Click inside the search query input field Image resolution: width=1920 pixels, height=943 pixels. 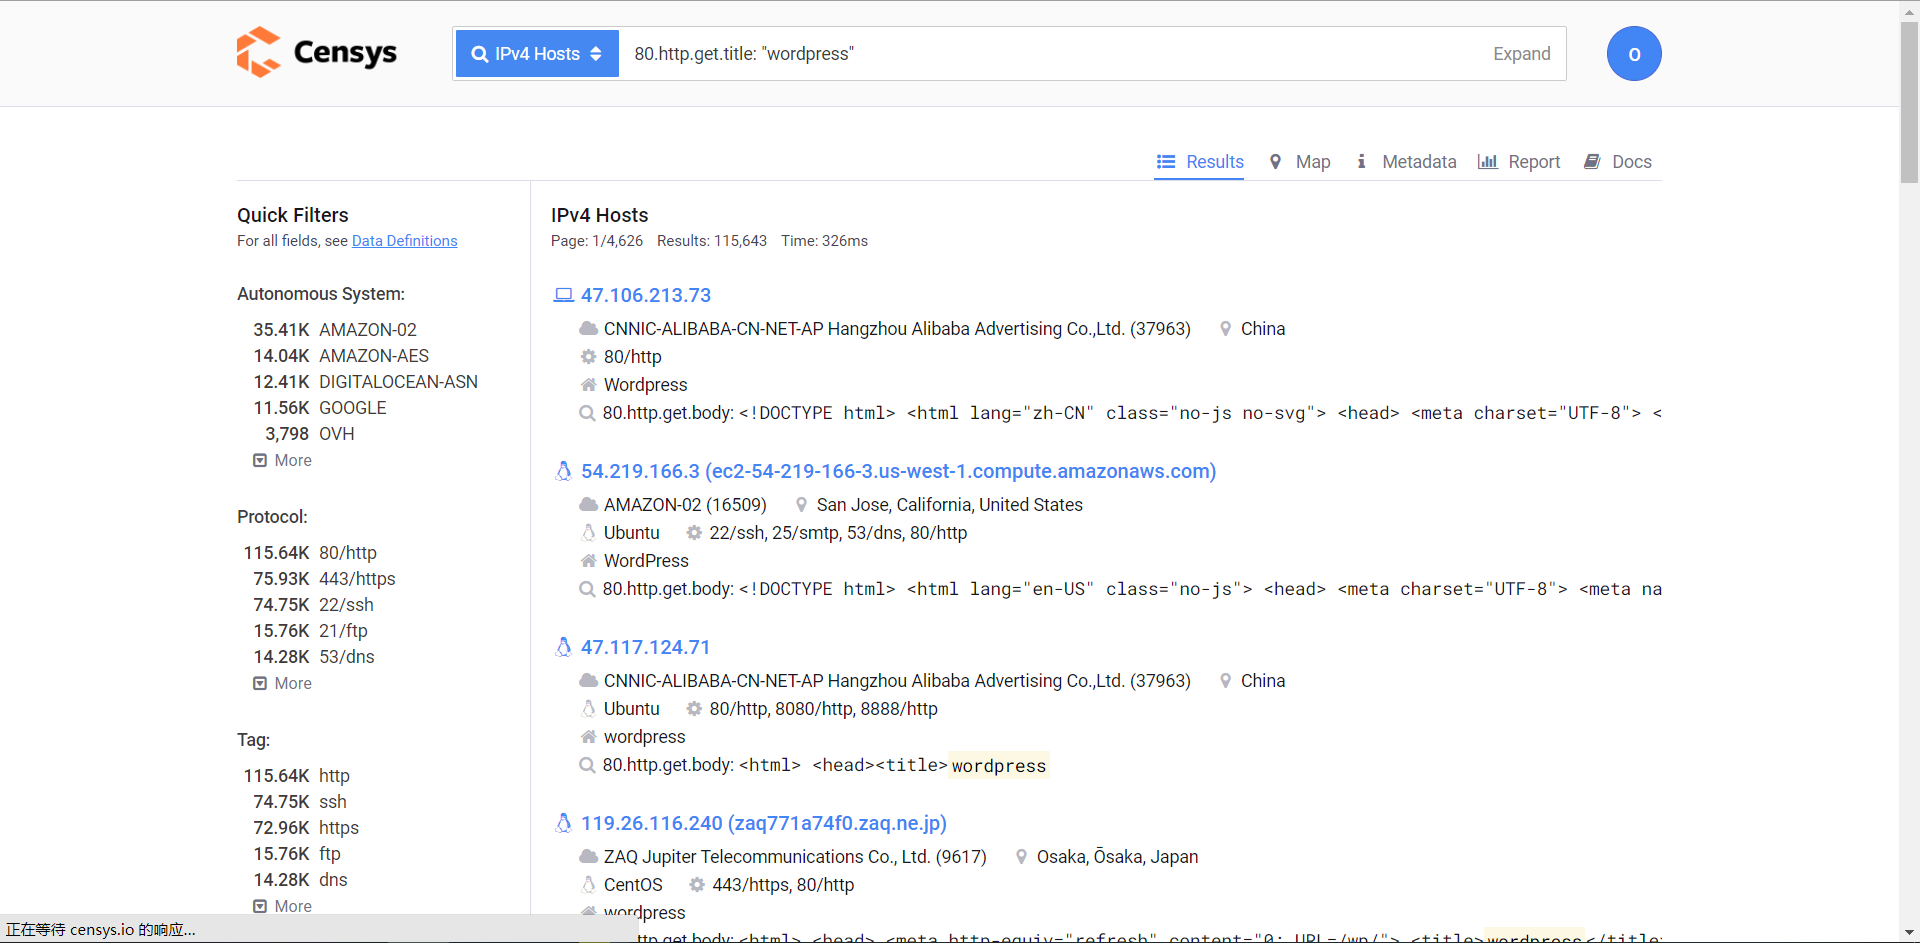pyautogui.click(x=1050, y=54)
